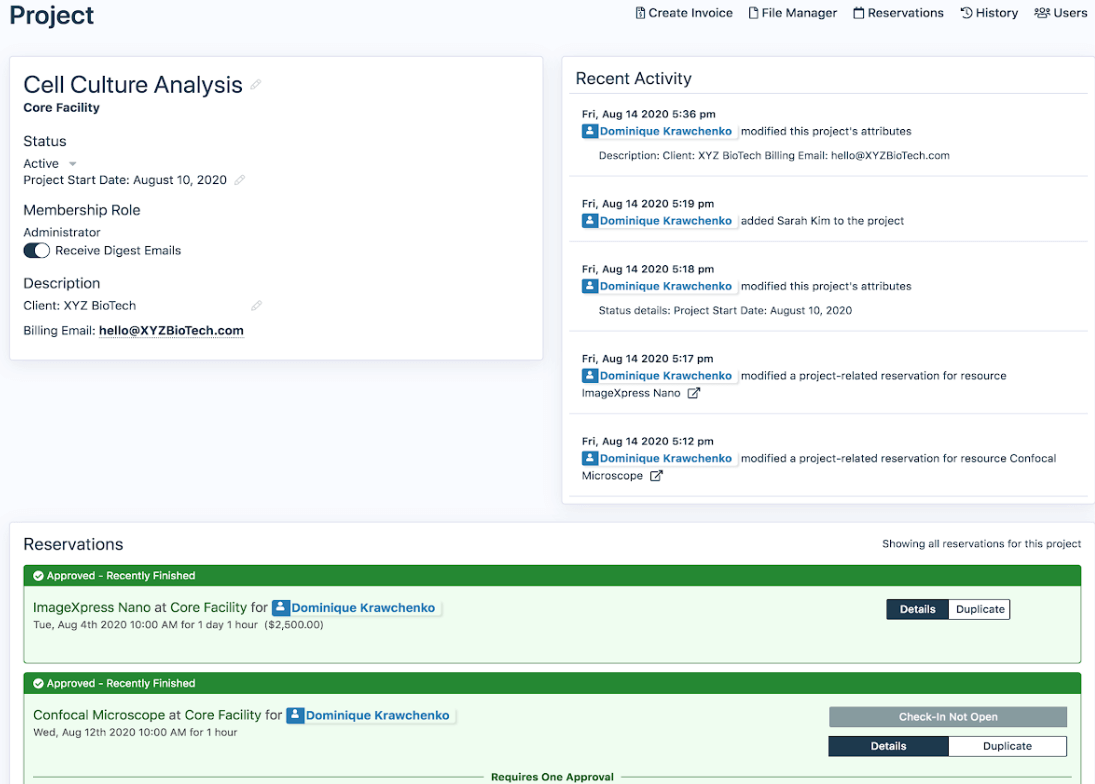View project History
The width and height of the screenshot is (1095, 784).
pyautogui.click(x=989, y=13)
